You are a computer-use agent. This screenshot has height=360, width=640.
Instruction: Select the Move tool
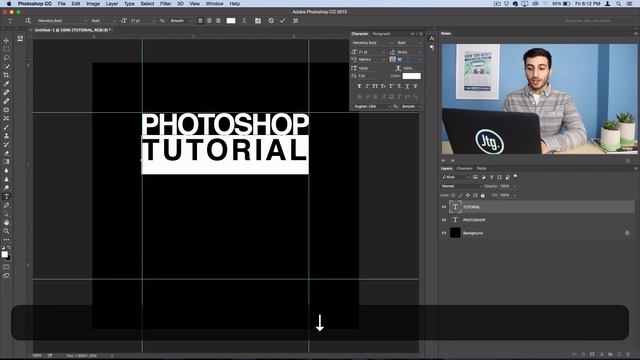6,40
